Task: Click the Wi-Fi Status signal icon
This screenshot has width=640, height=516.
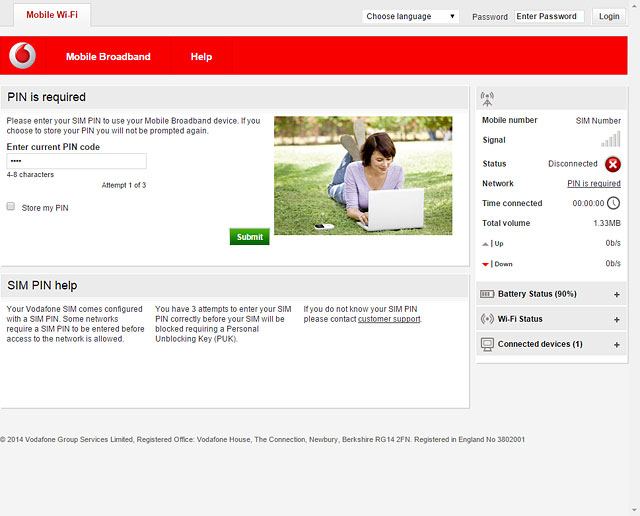Action: pyautogui.click(x=487, y=319)
